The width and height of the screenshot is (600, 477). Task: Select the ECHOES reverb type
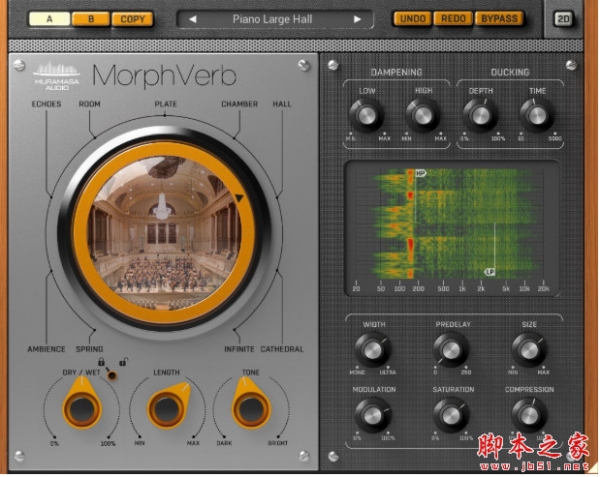click(46, 104)
